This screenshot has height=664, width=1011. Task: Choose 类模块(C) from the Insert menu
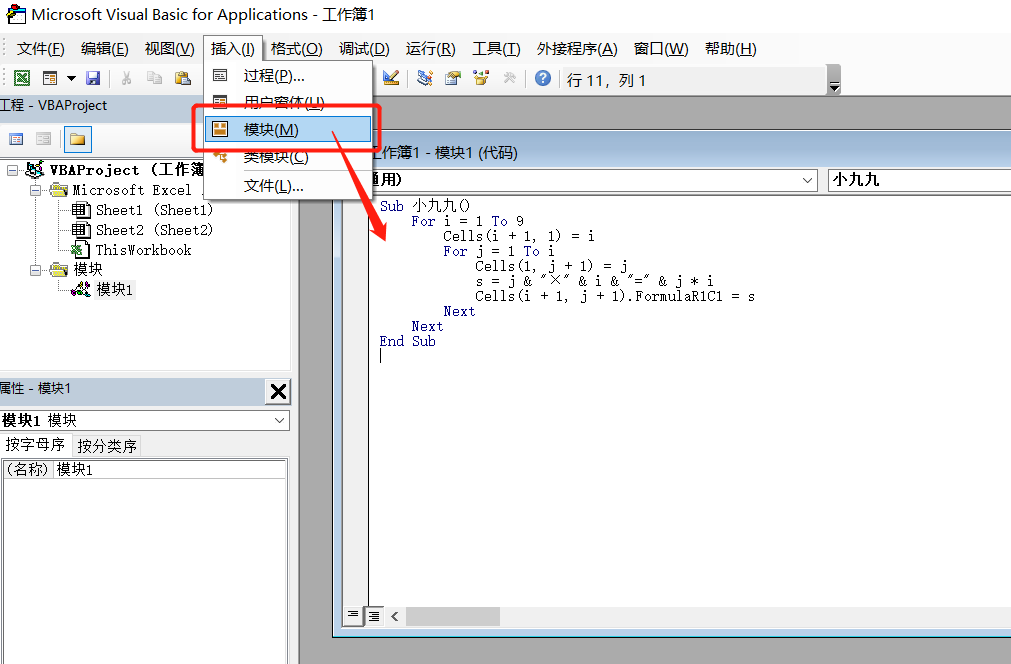[288, 157]
